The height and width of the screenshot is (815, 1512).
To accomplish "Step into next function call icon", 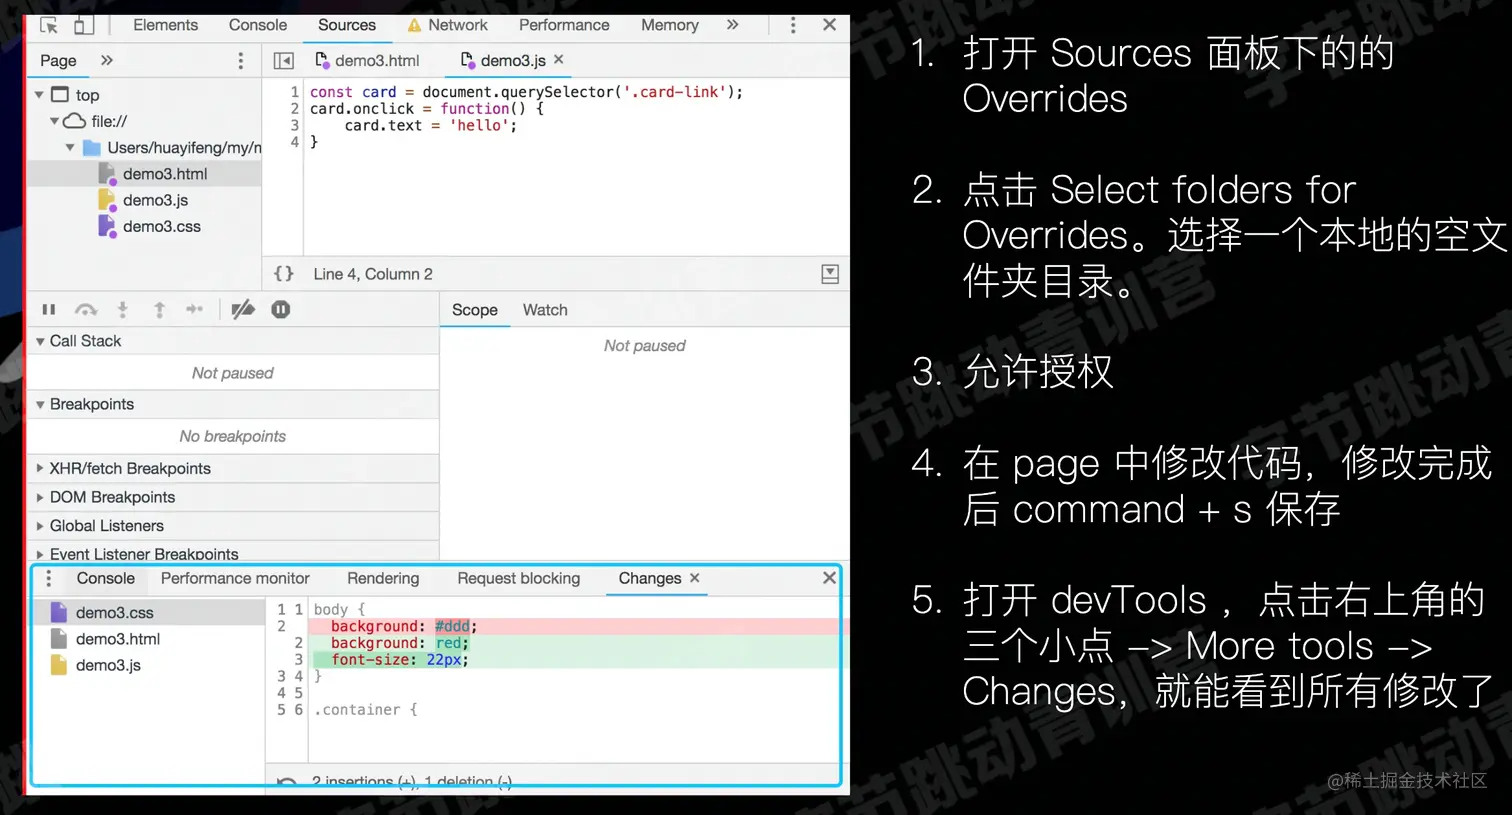I will point(122,309).
